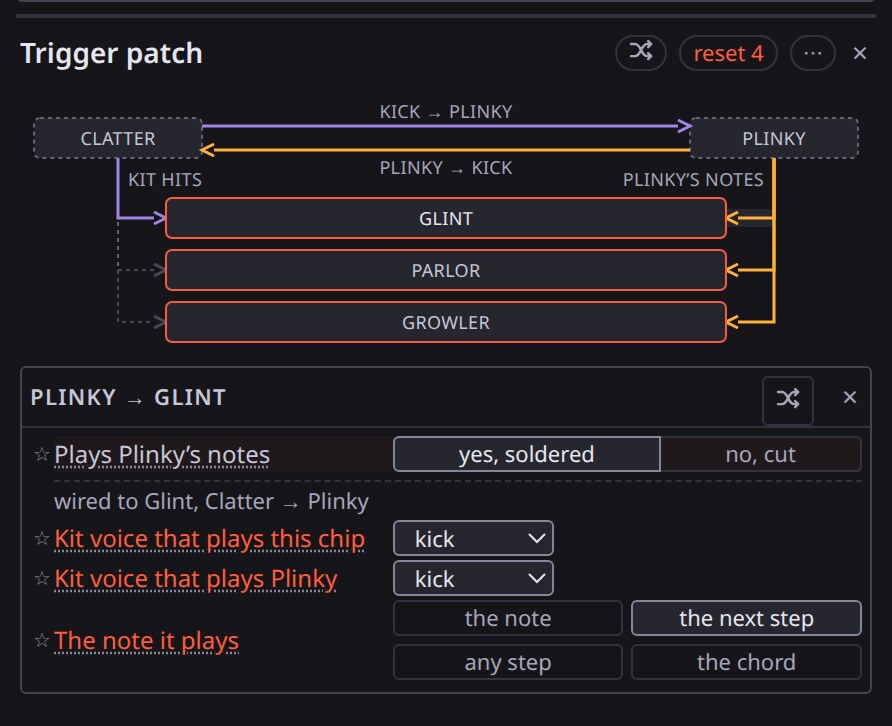
Task: Click the wired to Glint, Clatter → Plinky text
Action: (x=212, y=502)
